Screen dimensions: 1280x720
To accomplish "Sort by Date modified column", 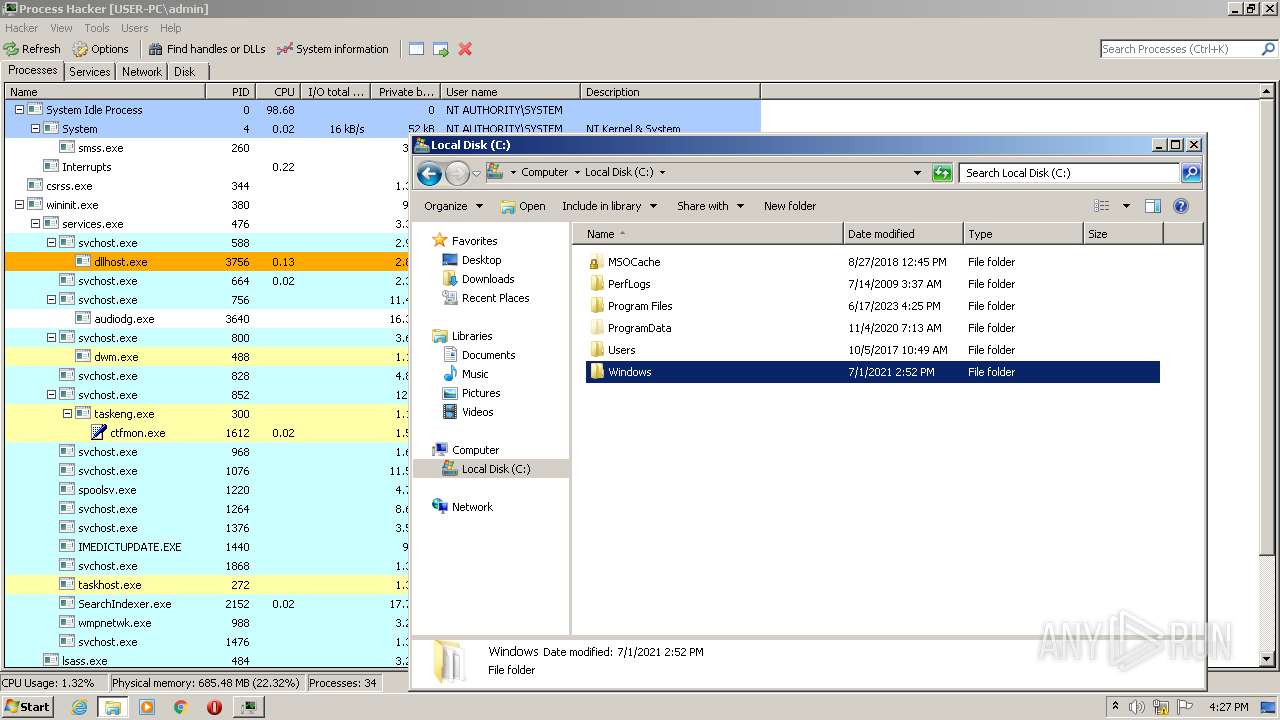I will 904,234.
